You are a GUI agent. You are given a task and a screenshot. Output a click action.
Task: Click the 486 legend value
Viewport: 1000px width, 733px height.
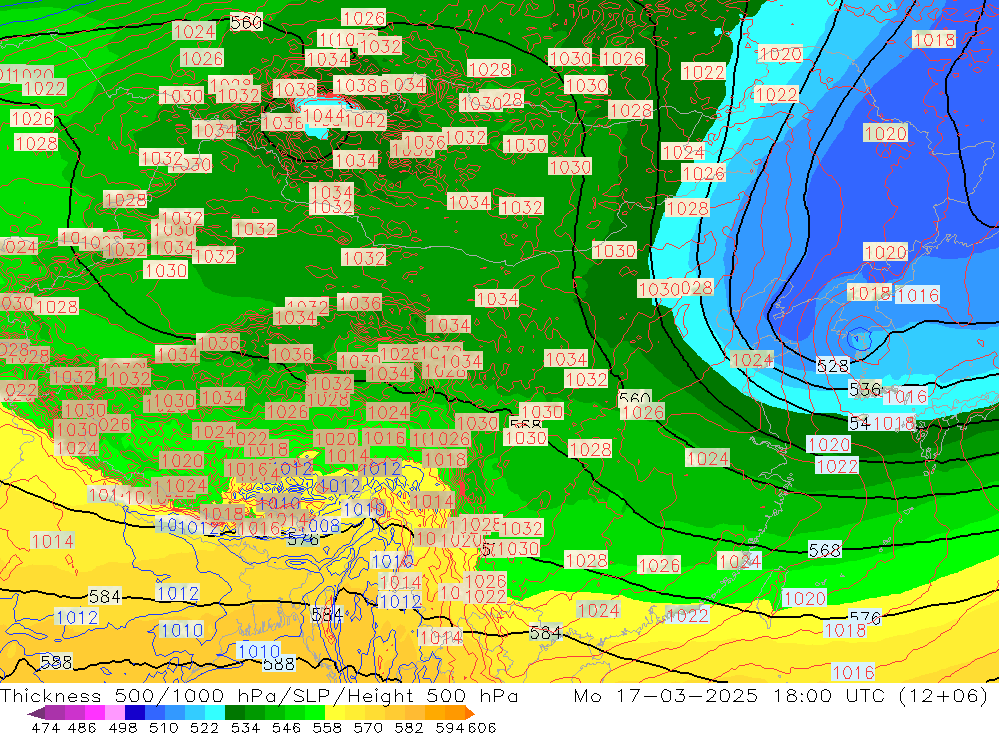(x=82, y=727)
